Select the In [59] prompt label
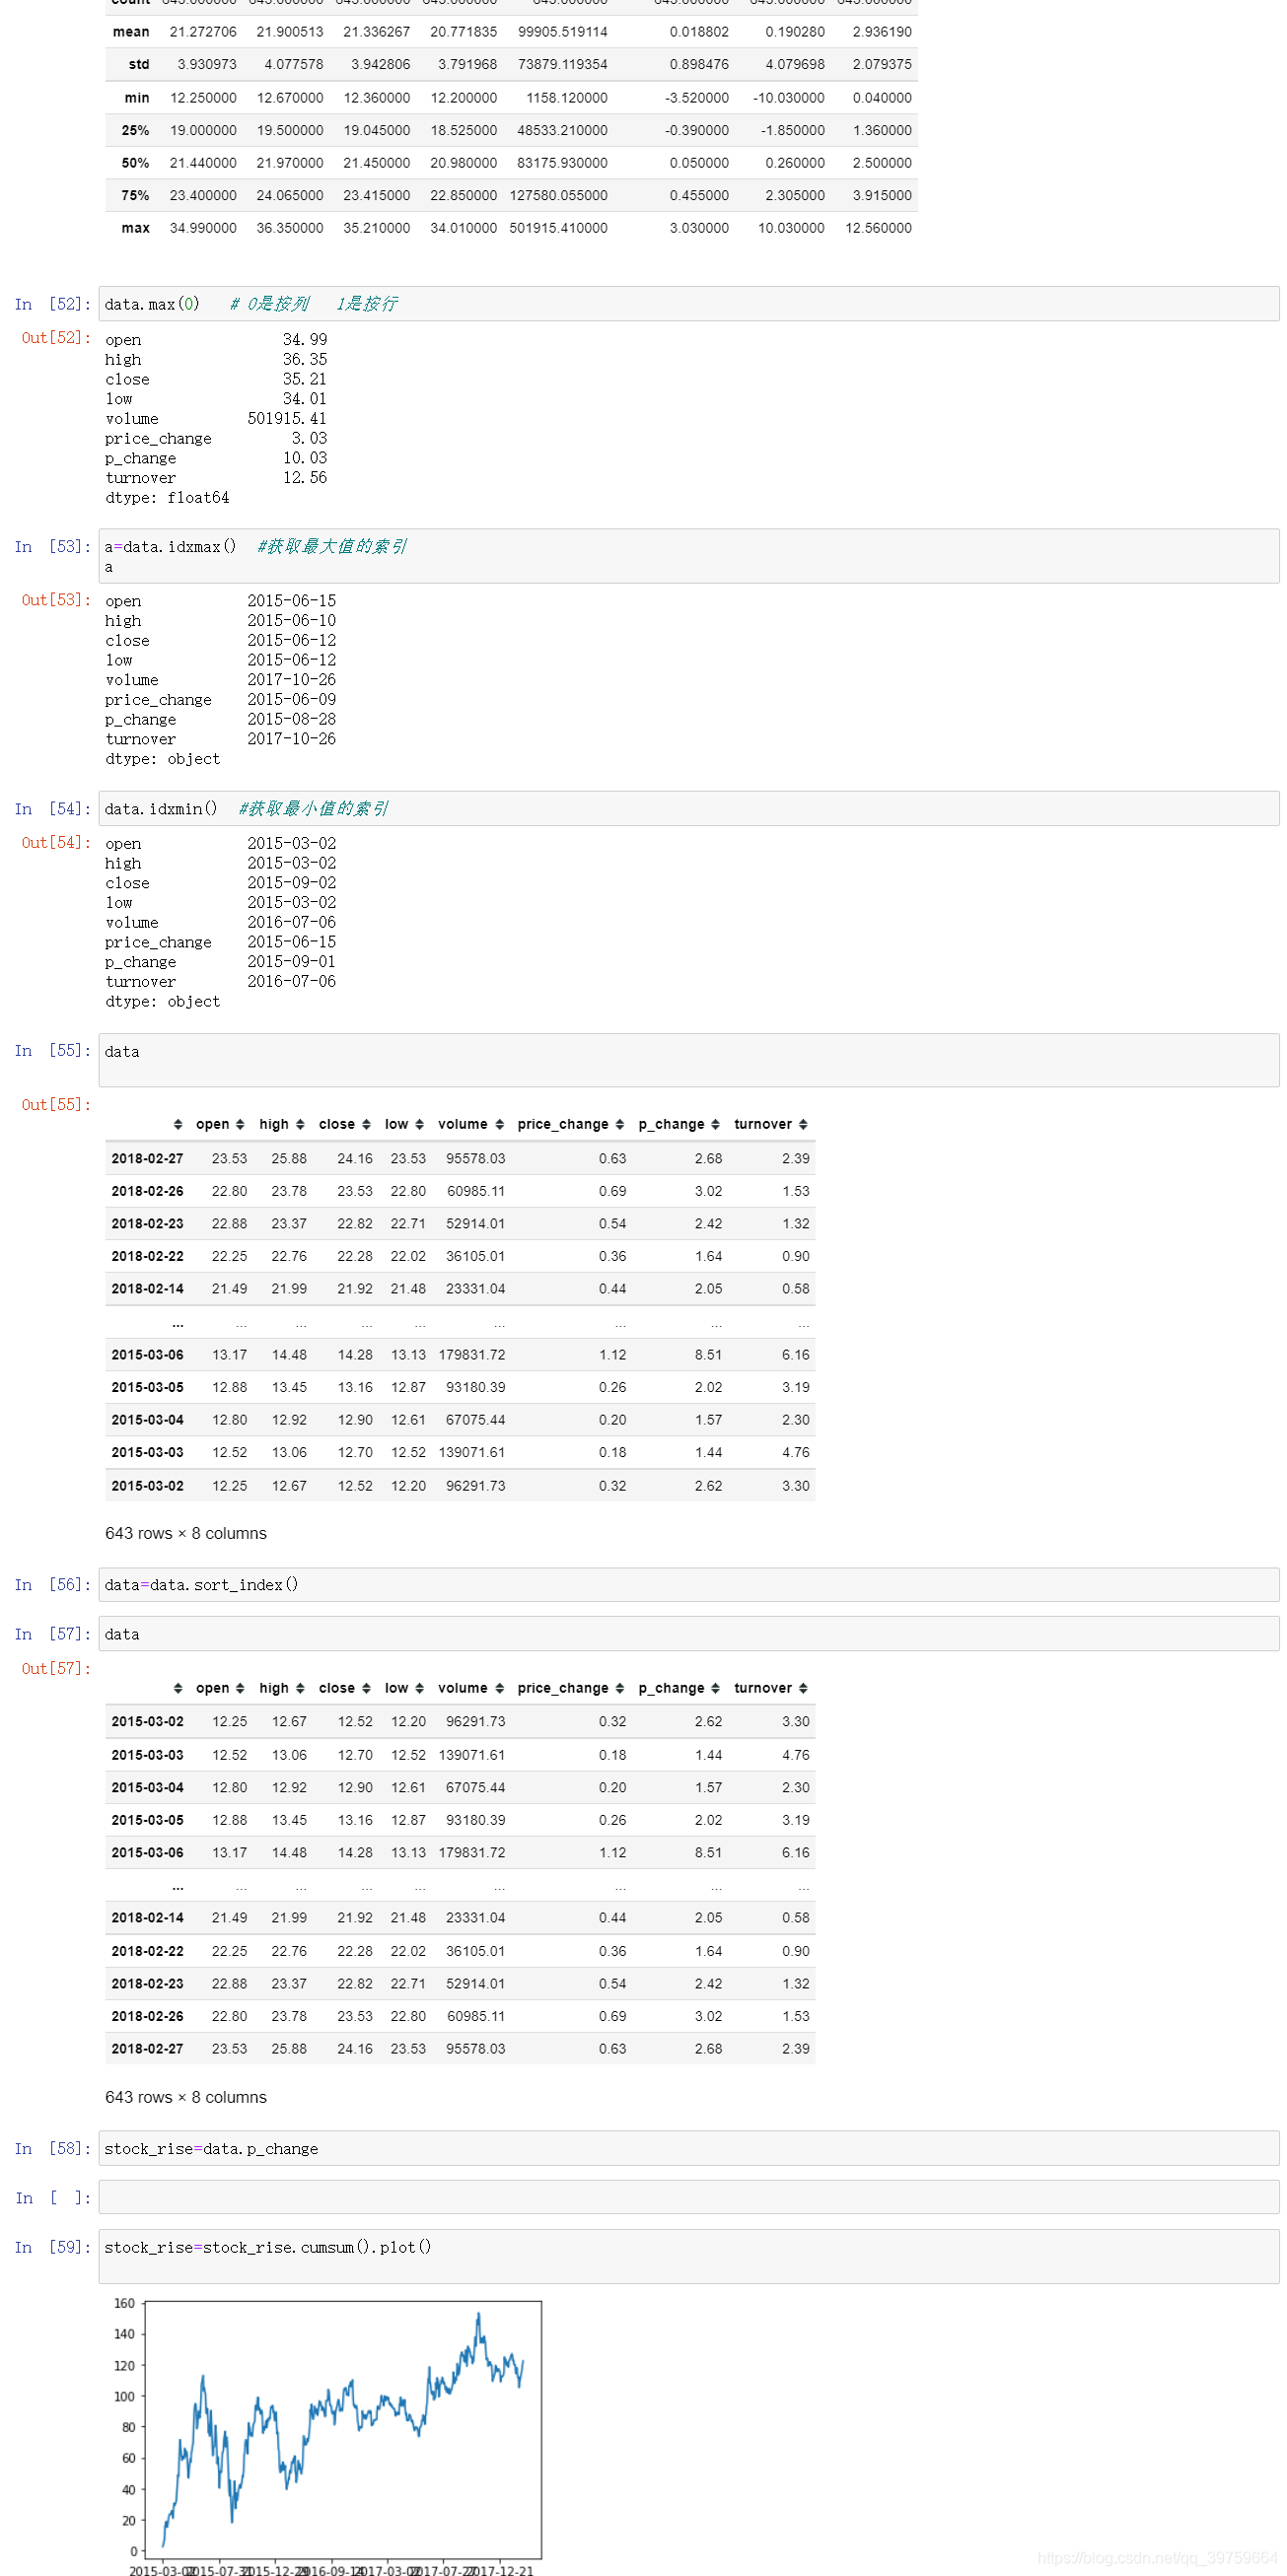Image resolution: width=1287 pixels, height=2576 pixels. coord(53,2247)
